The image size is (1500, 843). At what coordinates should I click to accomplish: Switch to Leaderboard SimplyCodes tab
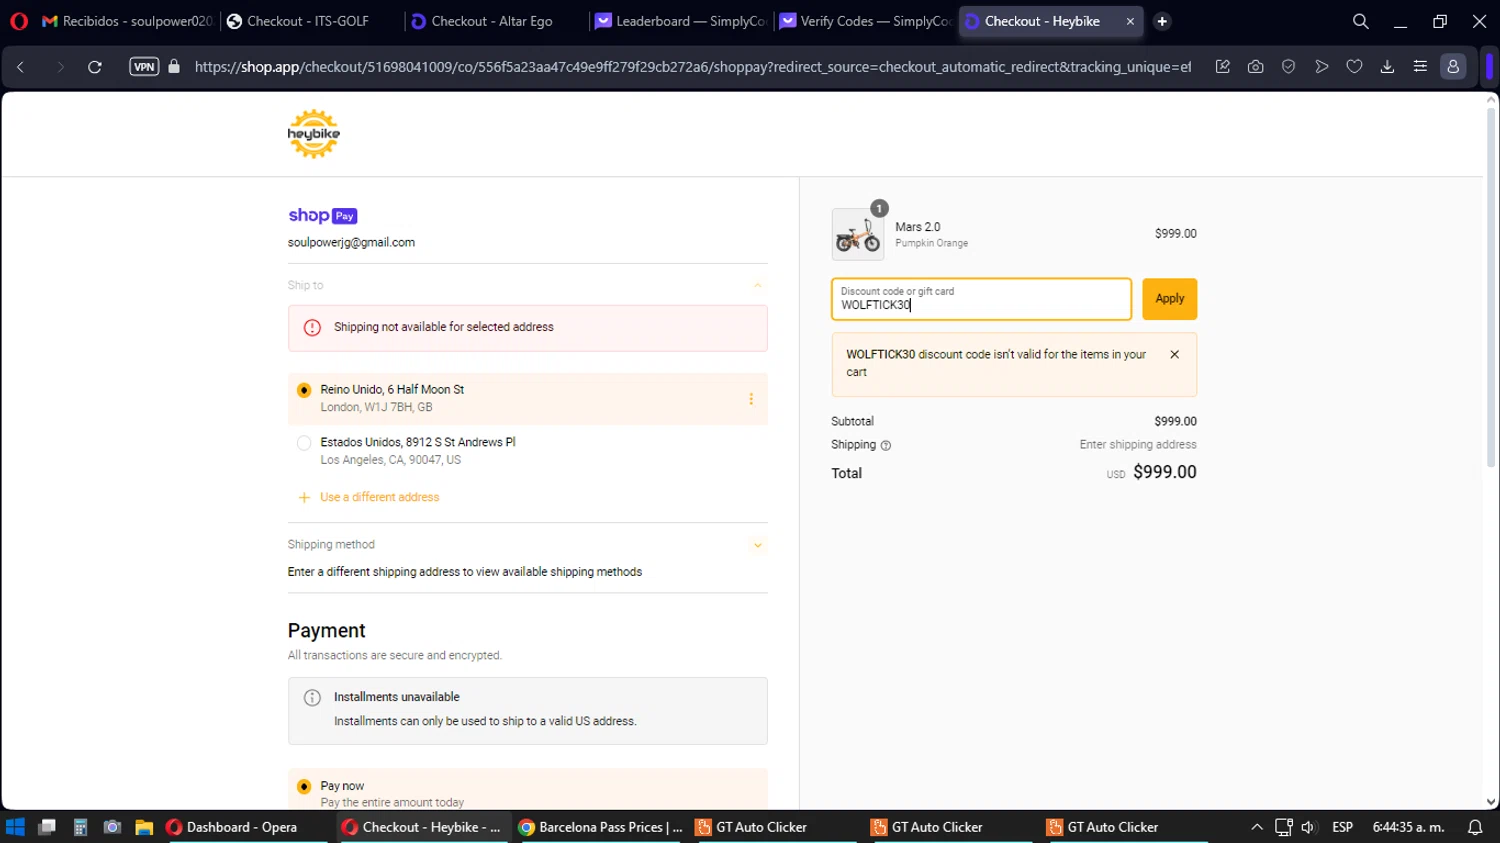(680, 21)
